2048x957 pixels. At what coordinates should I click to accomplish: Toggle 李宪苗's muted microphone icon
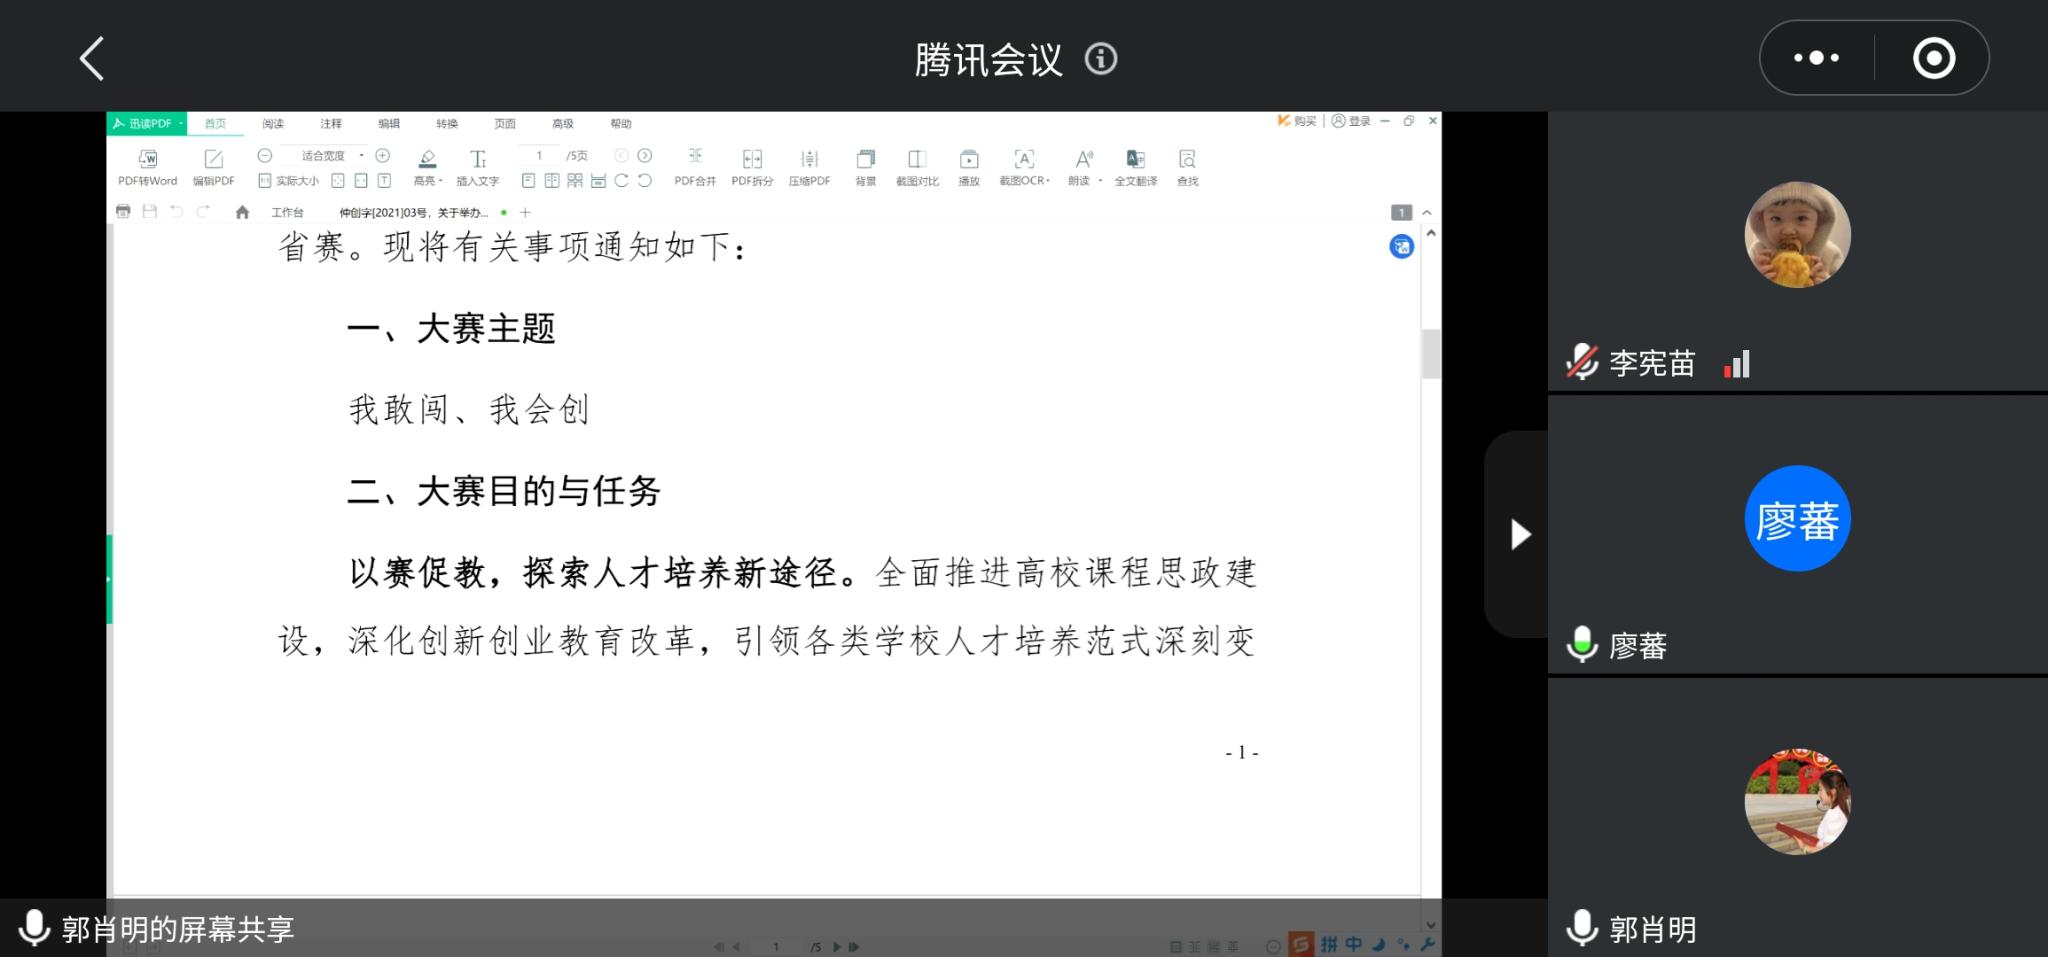coord(1582,362)
